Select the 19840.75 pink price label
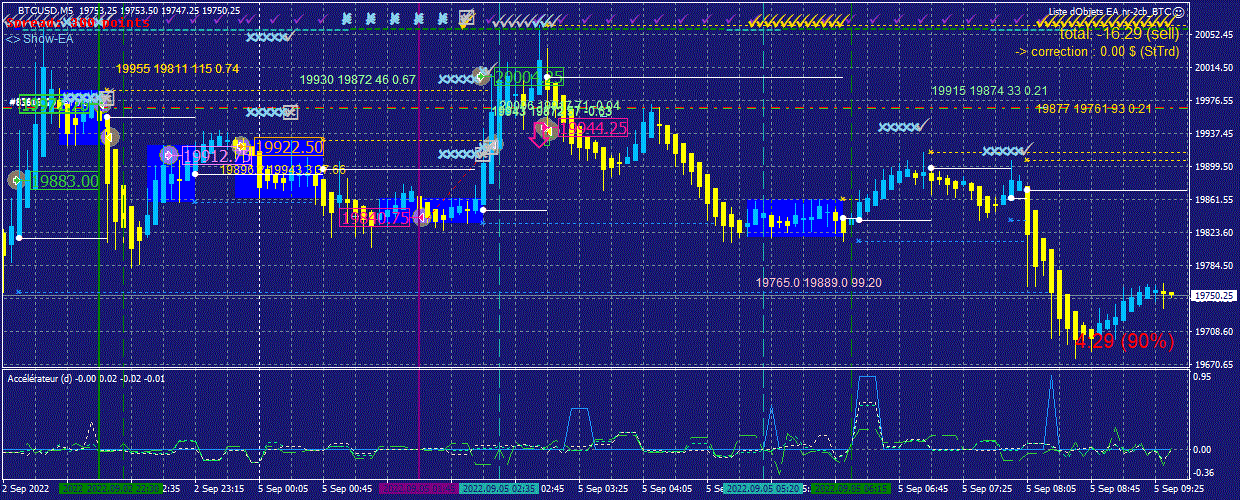This screenshot has width=1240, height=500. coord(375,217)
